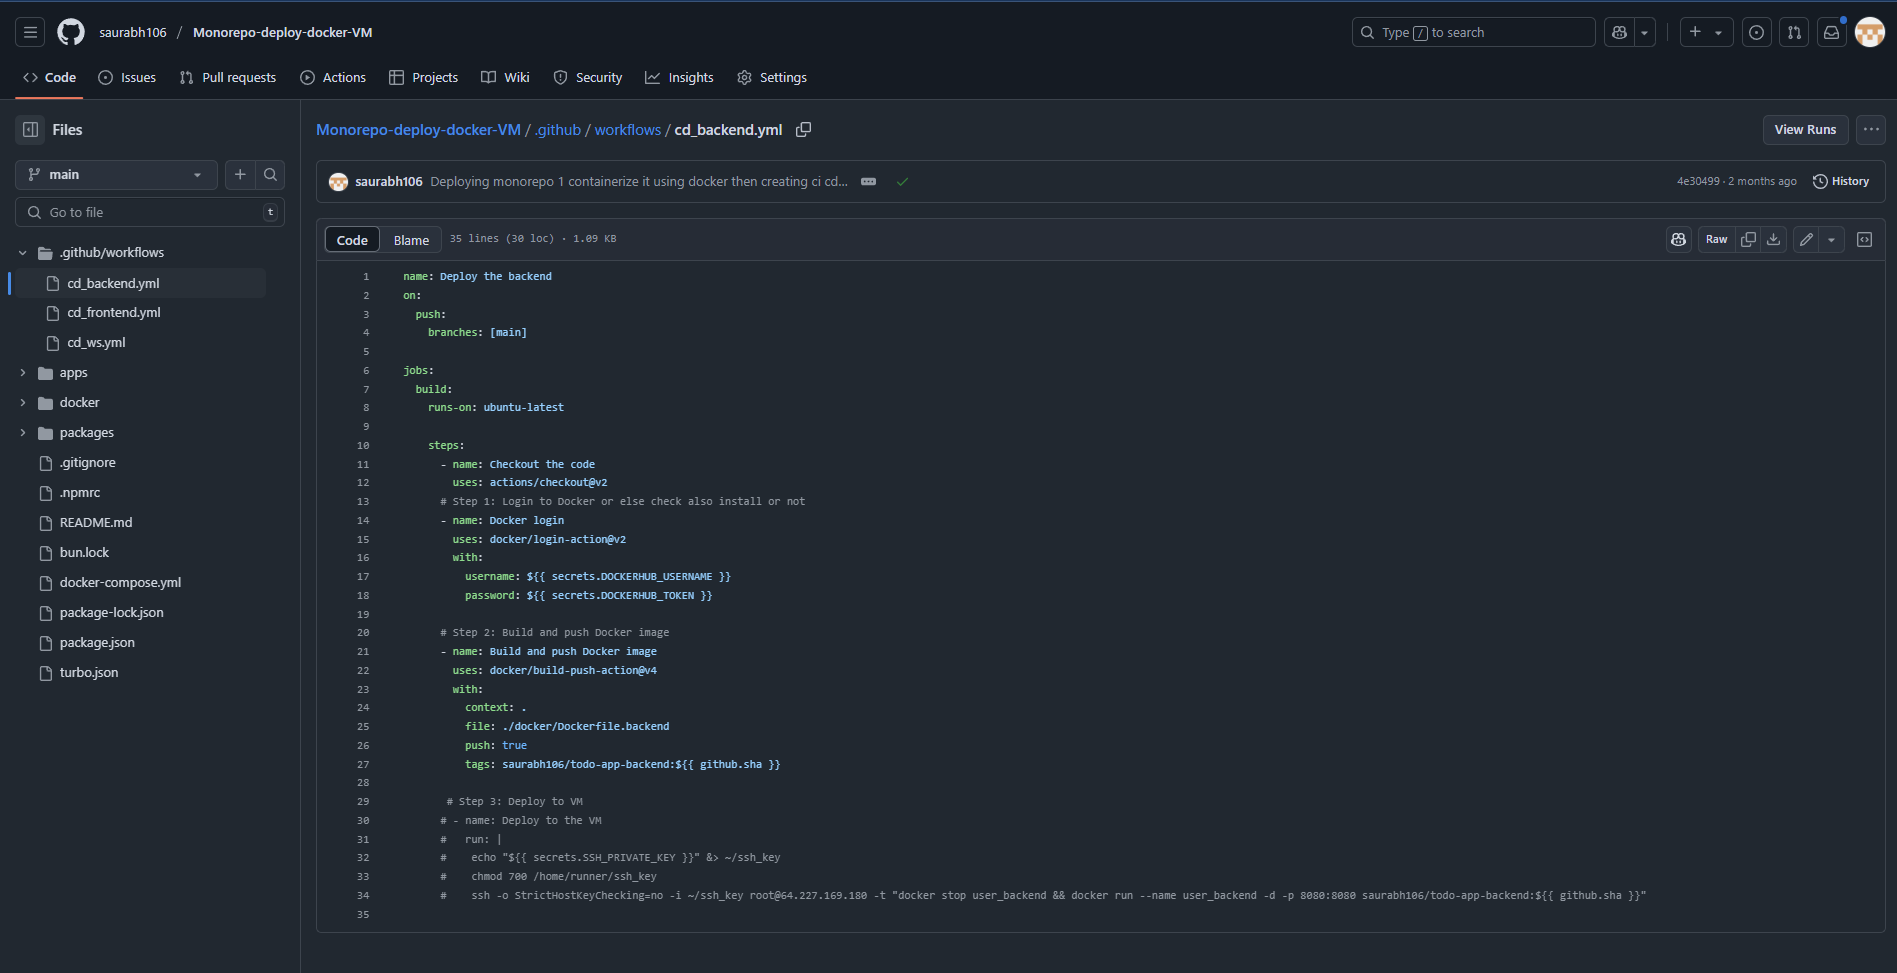Image resolution: width=1897 pixels, height=973 pixels.
Task: Open your pull requests from the header icon
Action: (x=1794, y=32)
